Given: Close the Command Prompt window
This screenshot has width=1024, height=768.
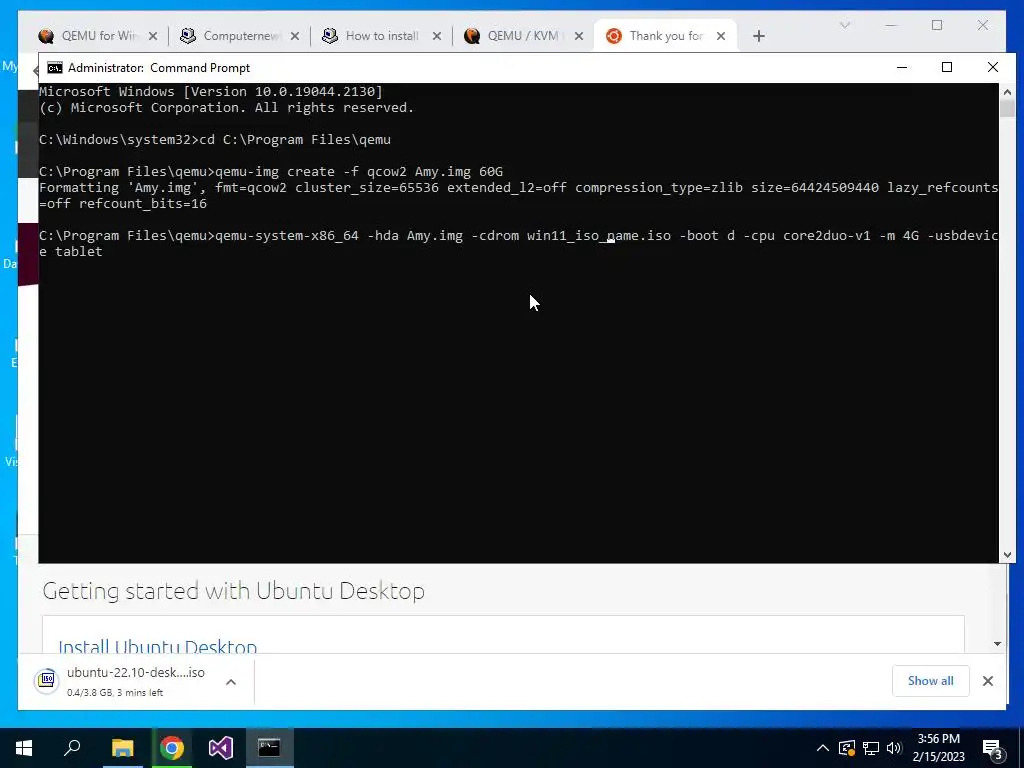Looking at the screenshot, I should pos(993,67).
